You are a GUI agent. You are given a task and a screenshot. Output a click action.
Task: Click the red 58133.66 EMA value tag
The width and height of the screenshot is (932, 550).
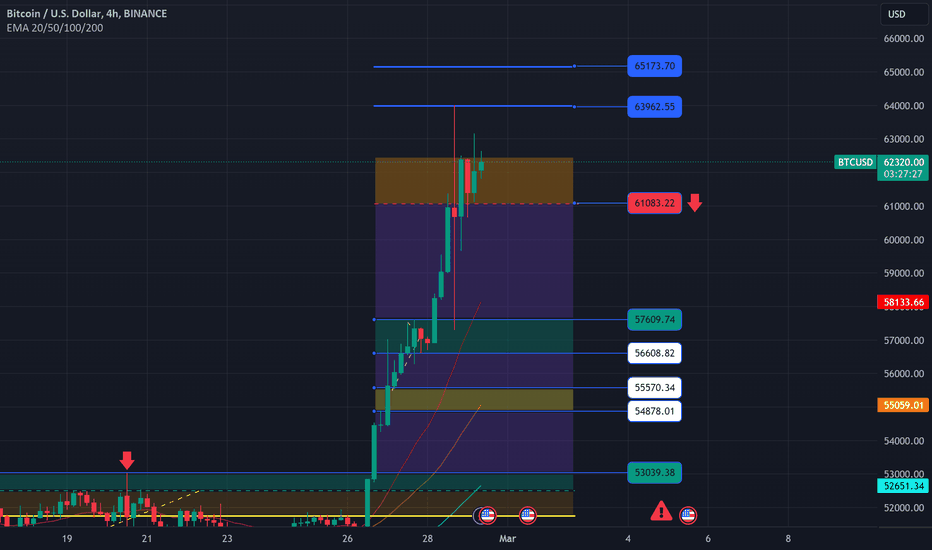point(903,302)
